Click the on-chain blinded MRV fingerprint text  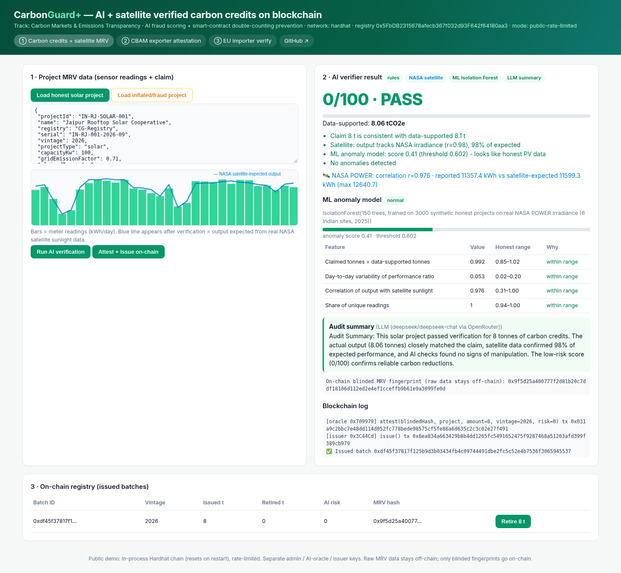click(456, 385)
